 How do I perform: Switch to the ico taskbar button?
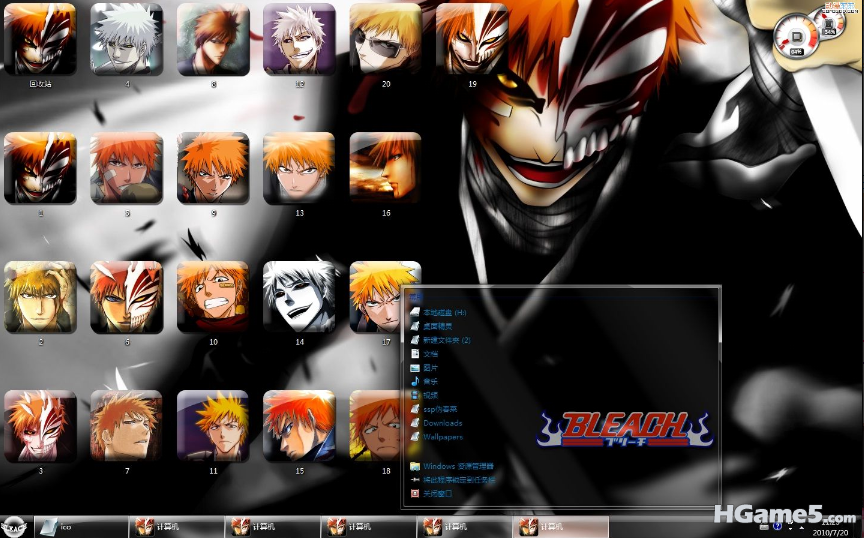pyautogui.click(x=81, y=527)
